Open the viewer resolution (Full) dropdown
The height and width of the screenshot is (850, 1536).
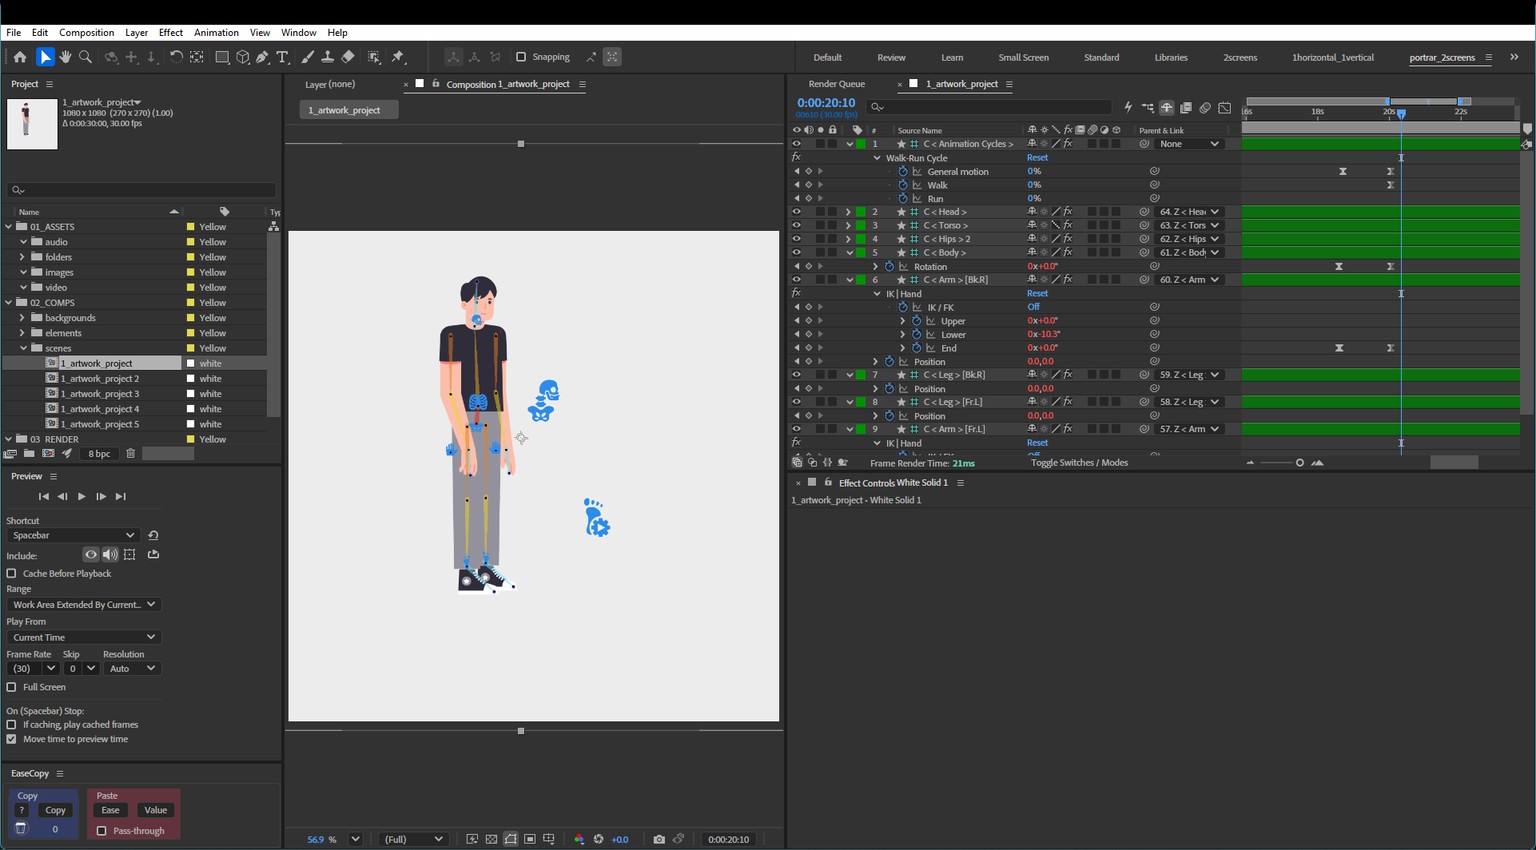click(413, 839)
